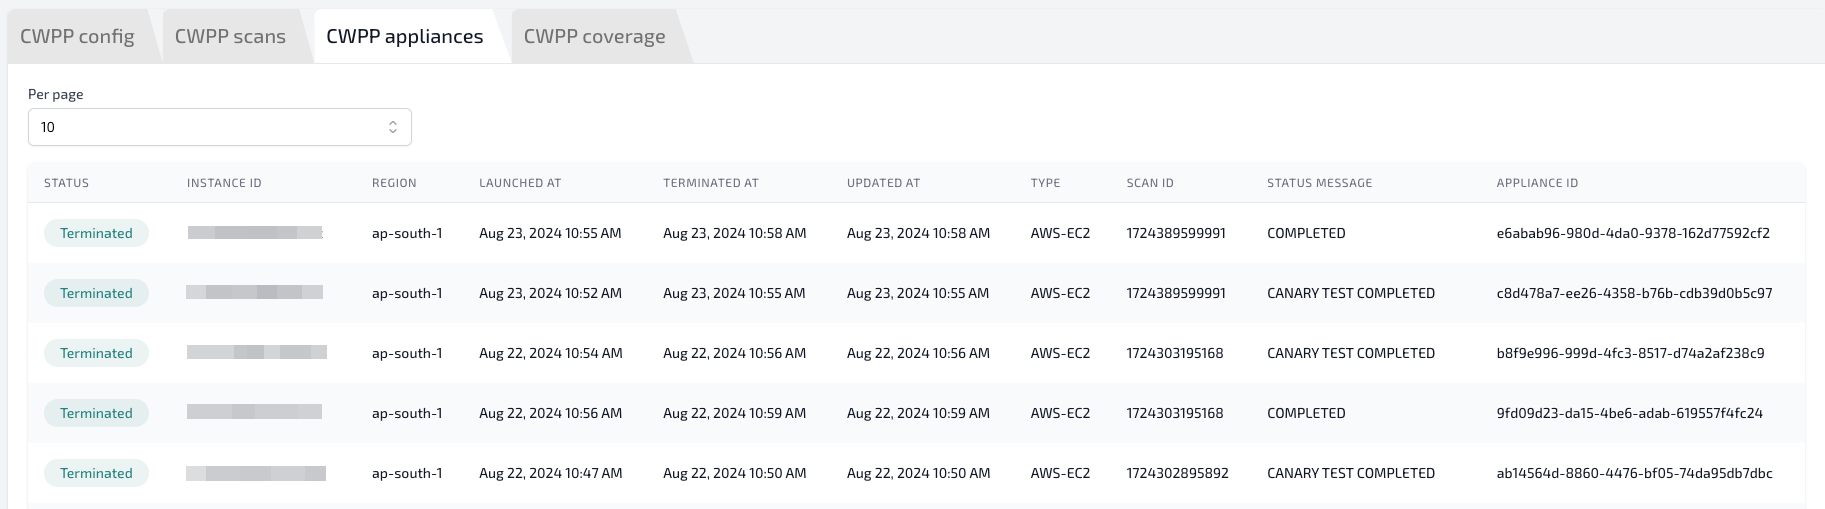Click CANARY TEST COMPLETED in c8d478a7 row
1825x509 pixels.
click(1351, 293)
